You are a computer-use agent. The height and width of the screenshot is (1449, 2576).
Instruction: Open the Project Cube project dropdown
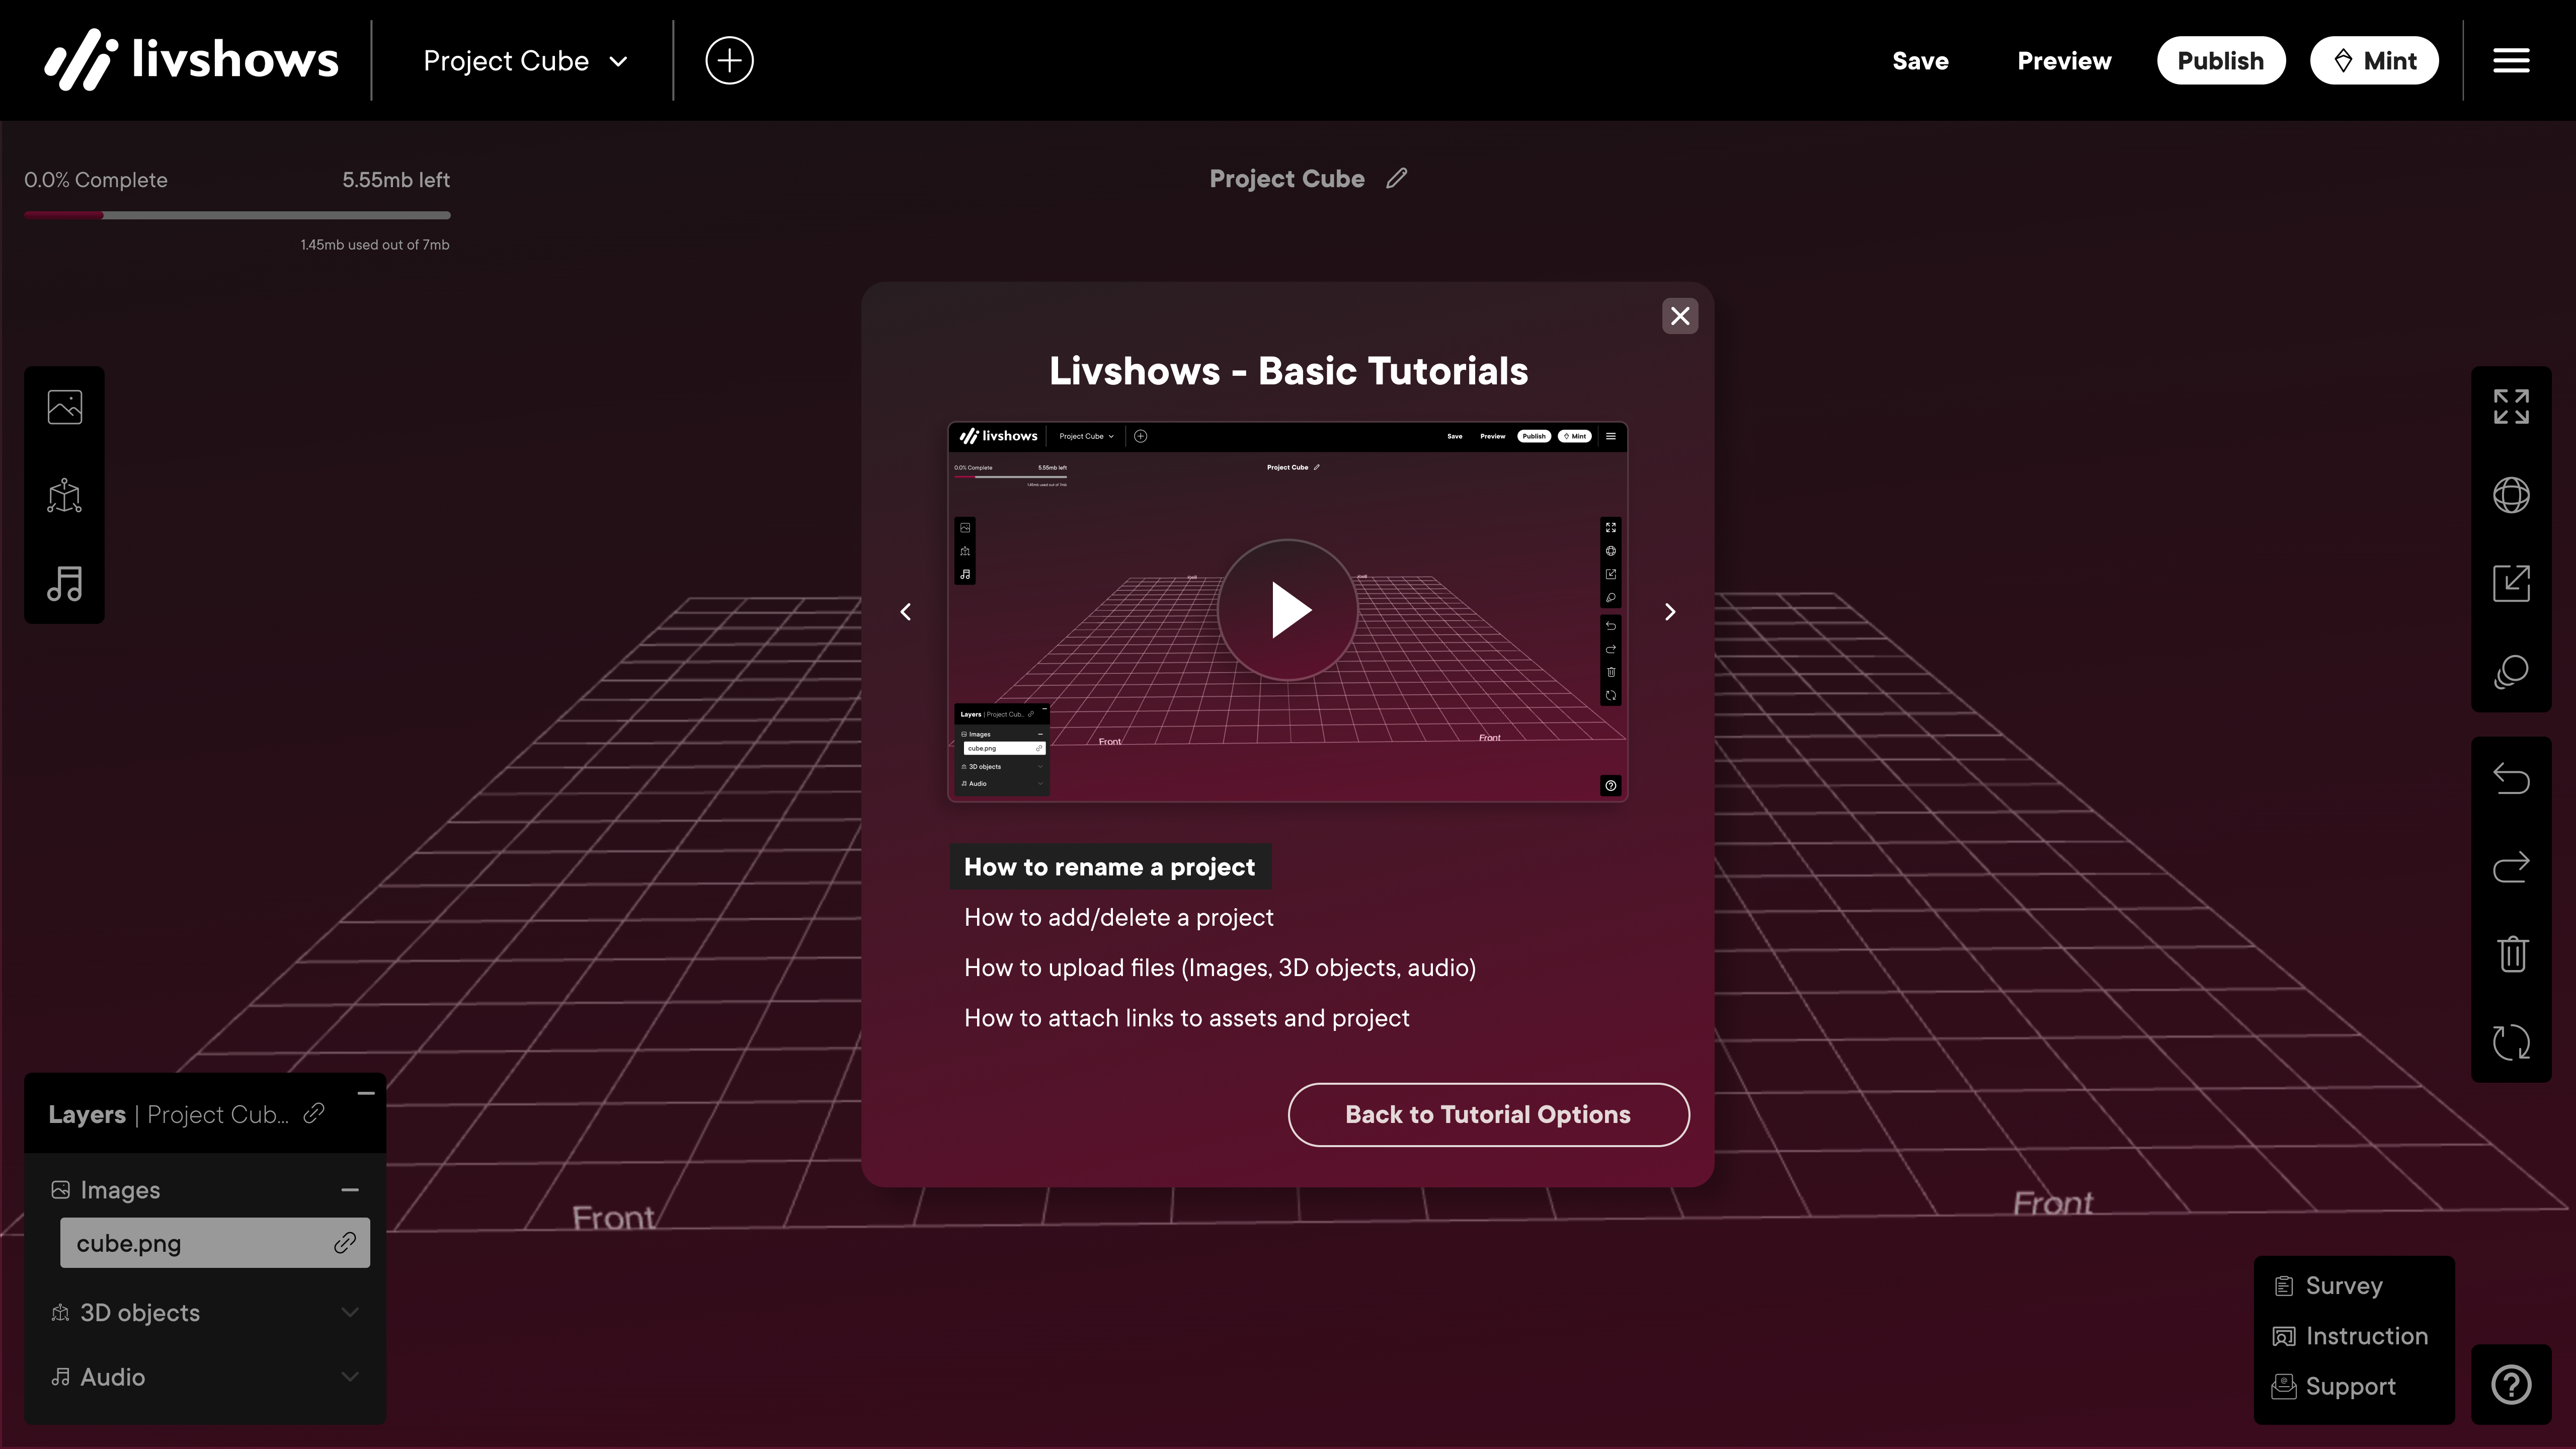[x=525, y=61]
